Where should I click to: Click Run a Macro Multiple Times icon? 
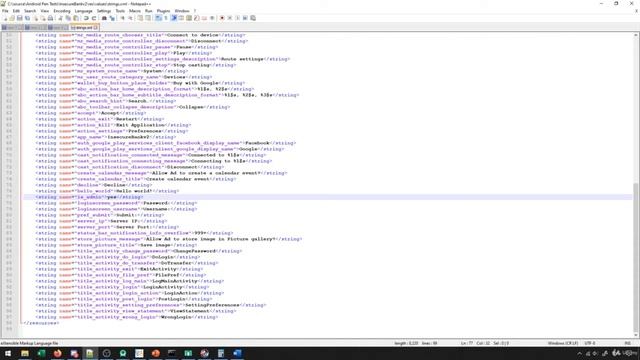click(245, 18)
